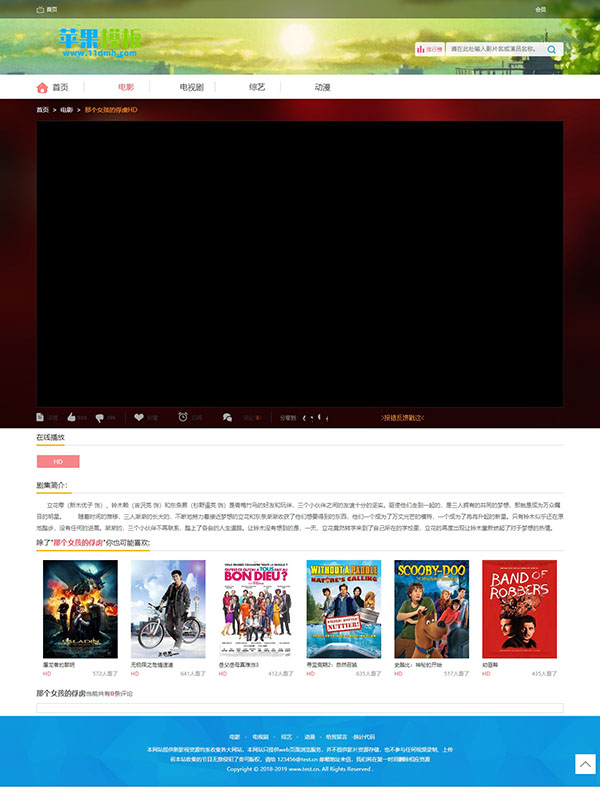This screenshot has height=792, width=600.
Task: Click the heart favorite icon below player
Action: coord(139,417)
